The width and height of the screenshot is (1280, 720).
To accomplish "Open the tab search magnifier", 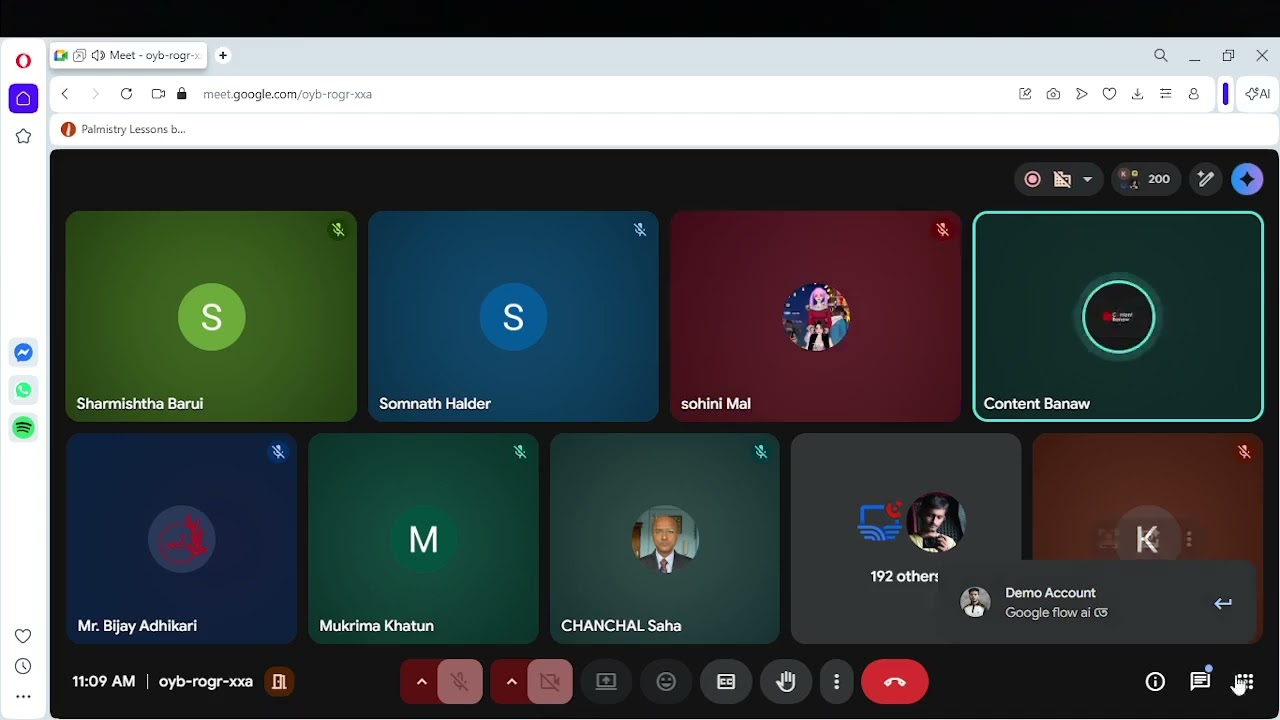I will click(x=1161, y=56).
